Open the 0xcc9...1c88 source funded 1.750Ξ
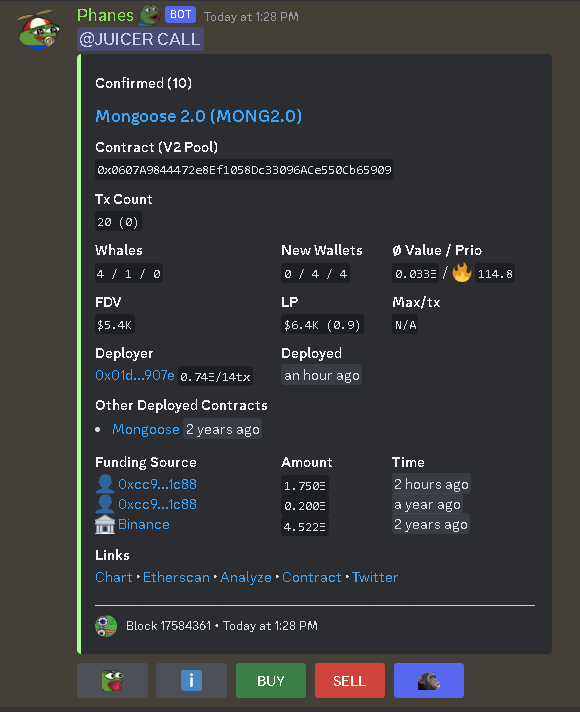Image resolution: width=580 pixels, height=712 pixels. (157, 485)
